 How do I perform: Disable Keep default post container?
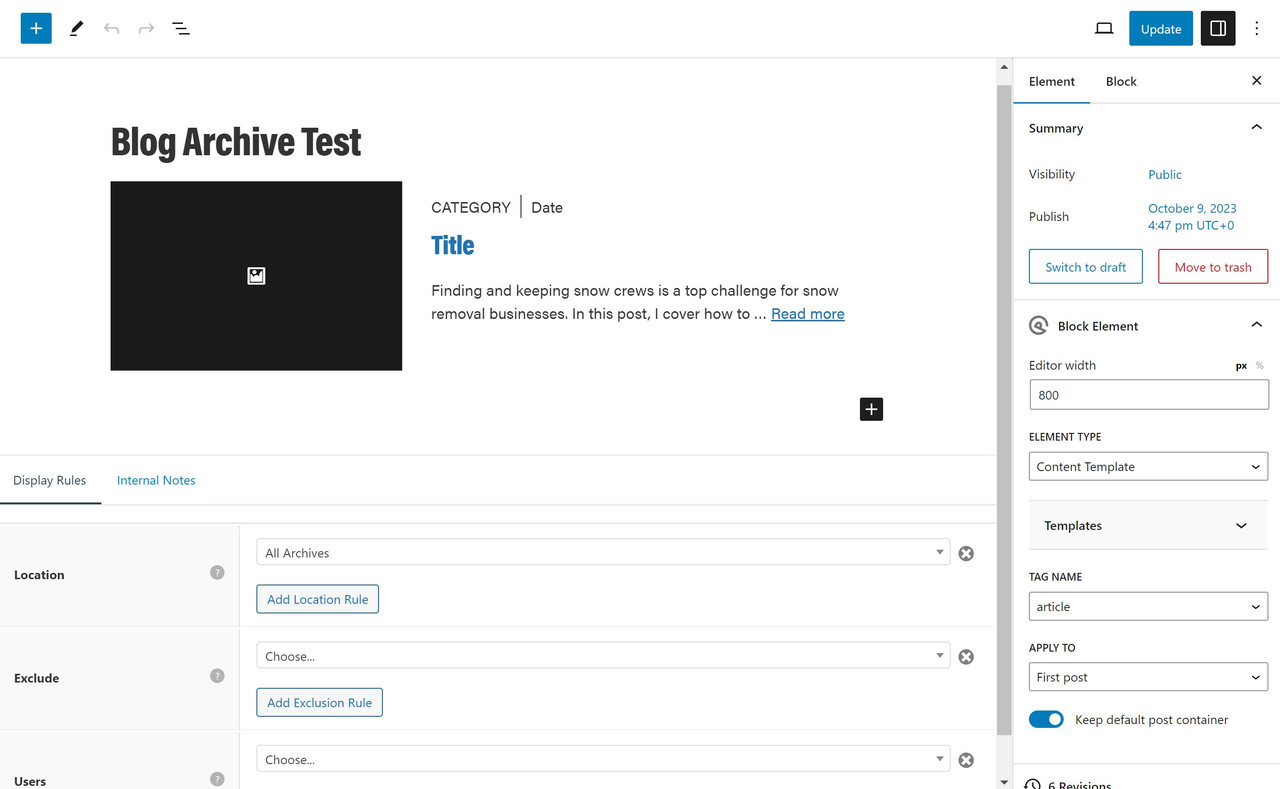[x=1046, y=719]
